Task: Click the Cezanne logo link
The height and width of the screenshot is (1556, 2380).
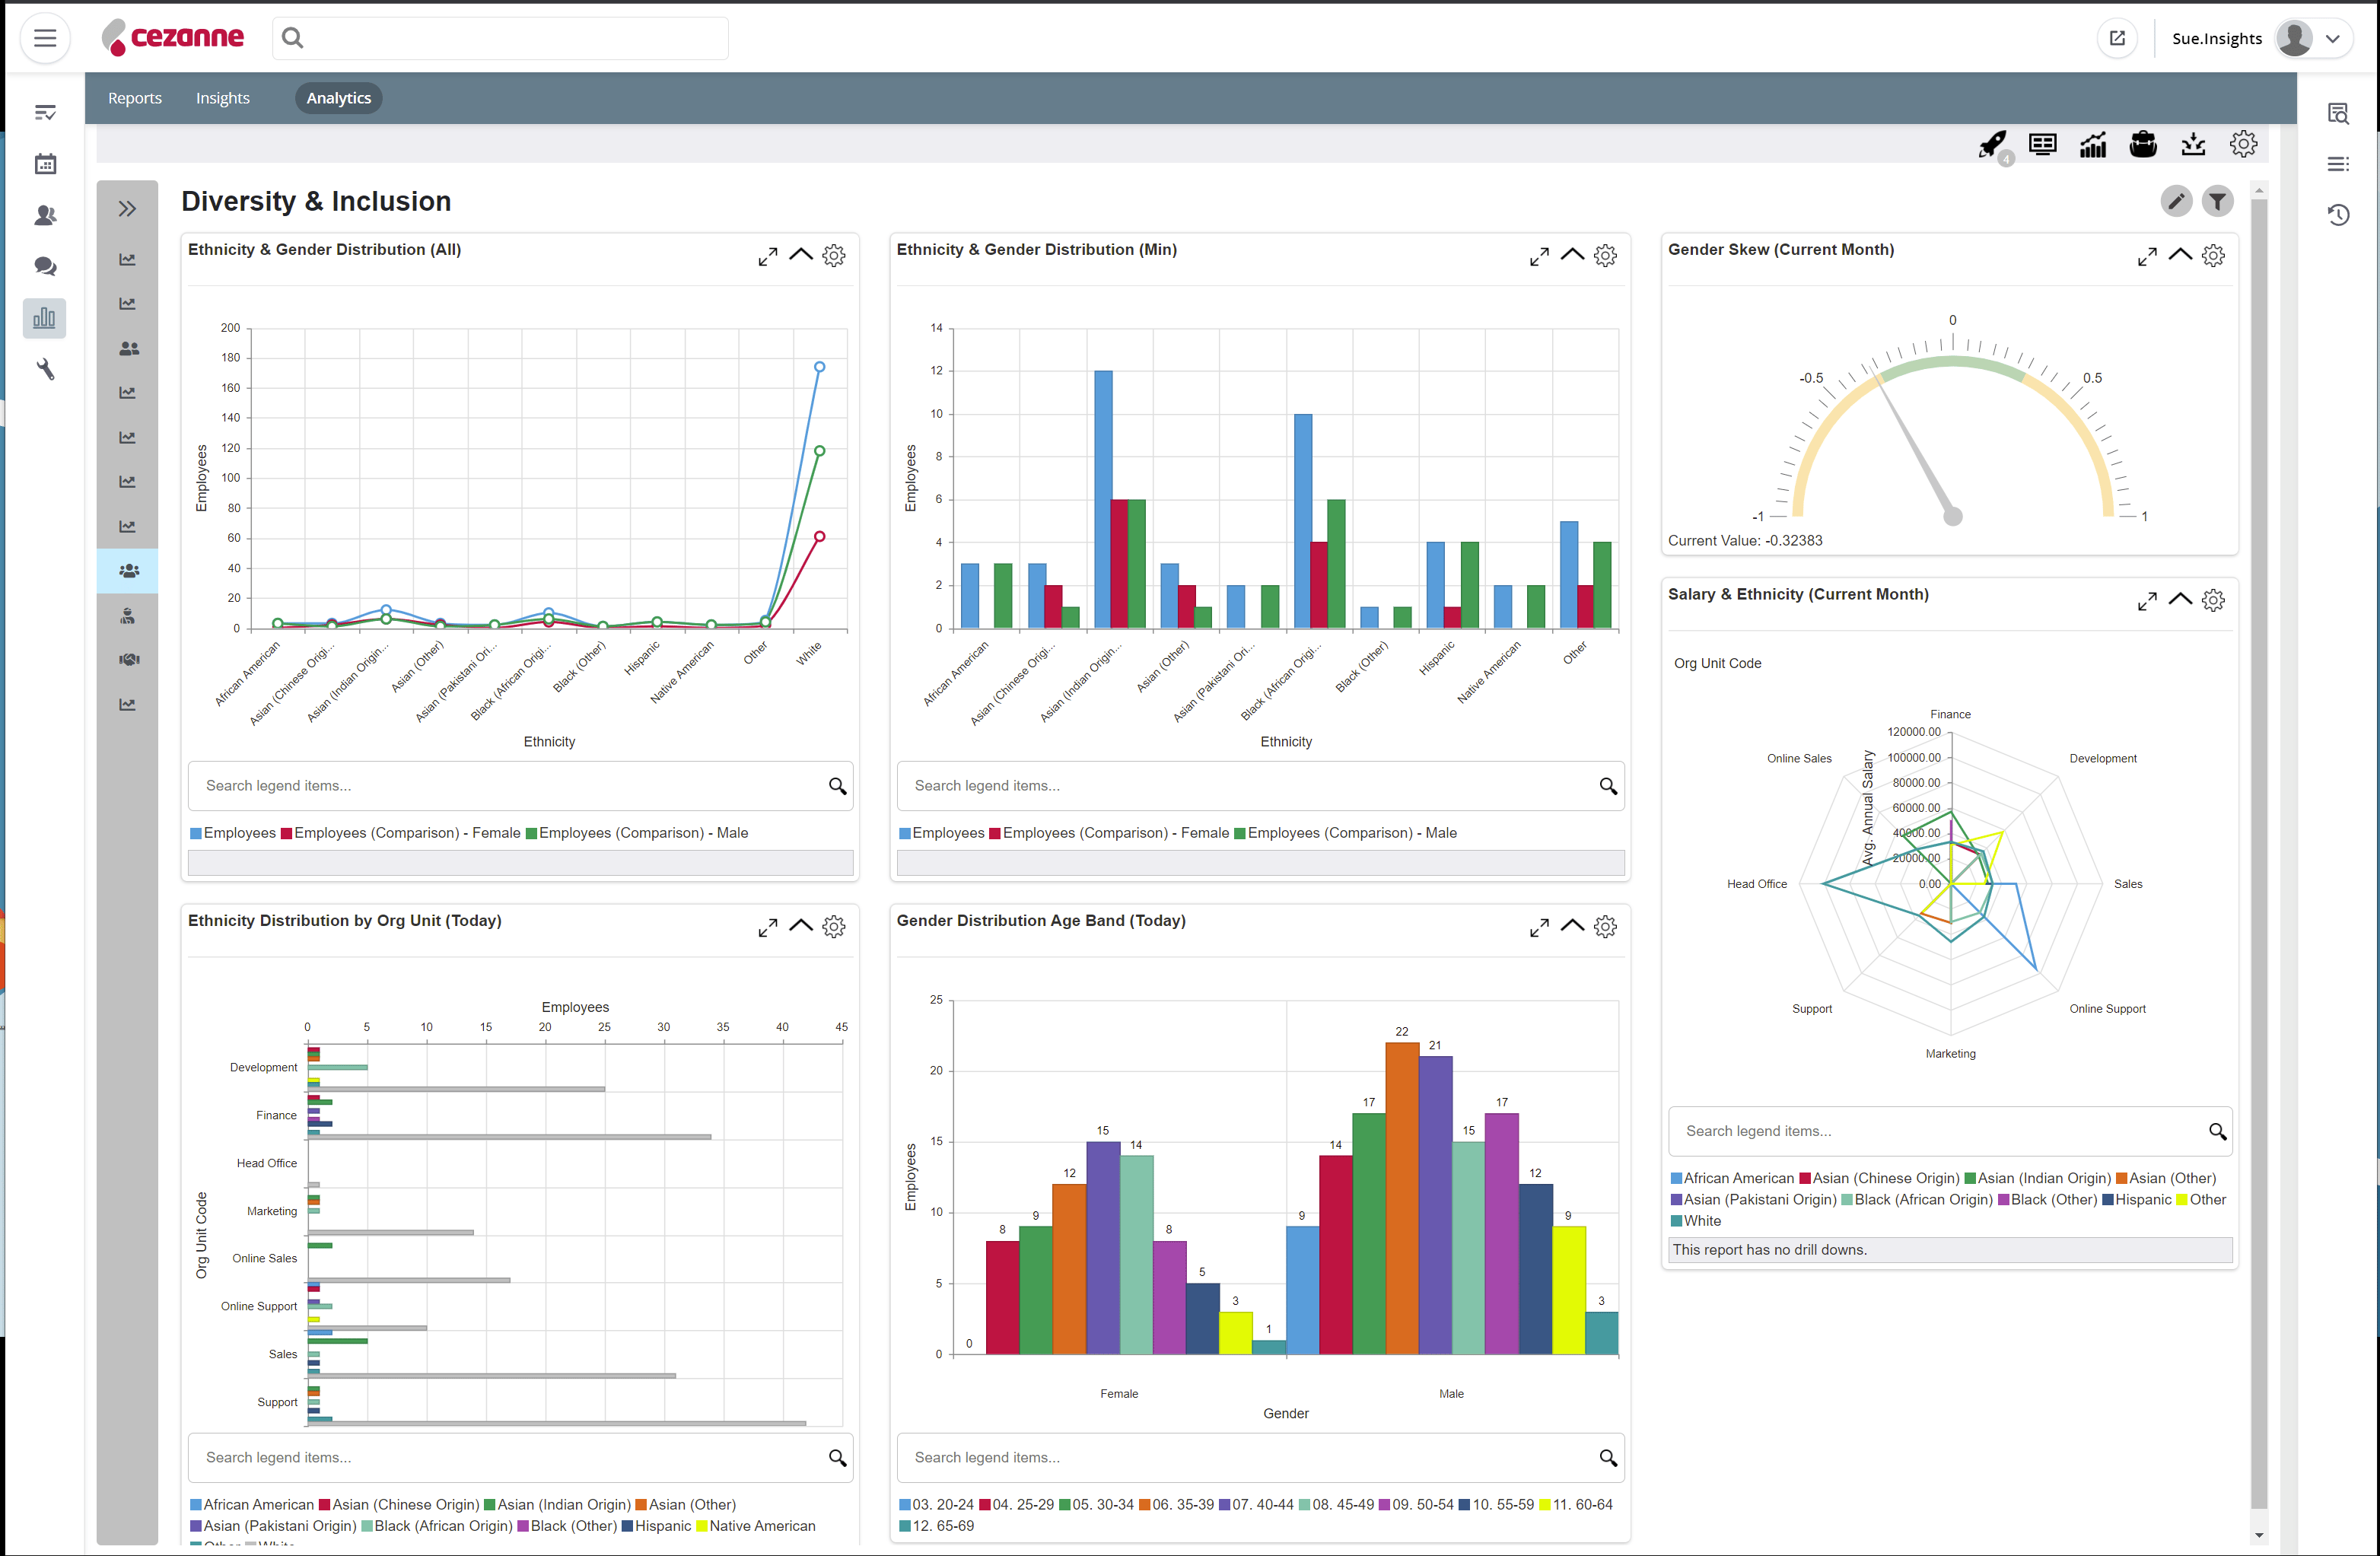Action: tap(174, 38)
